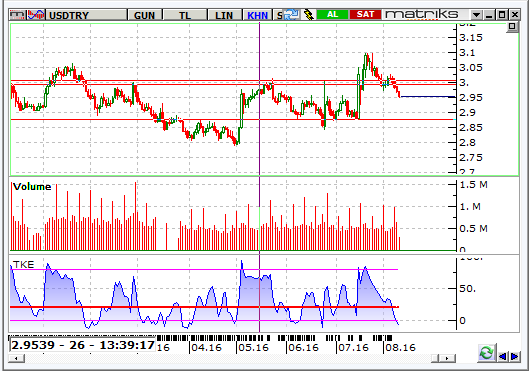
Task: Click the 06.16 date label
Action: 304,347
